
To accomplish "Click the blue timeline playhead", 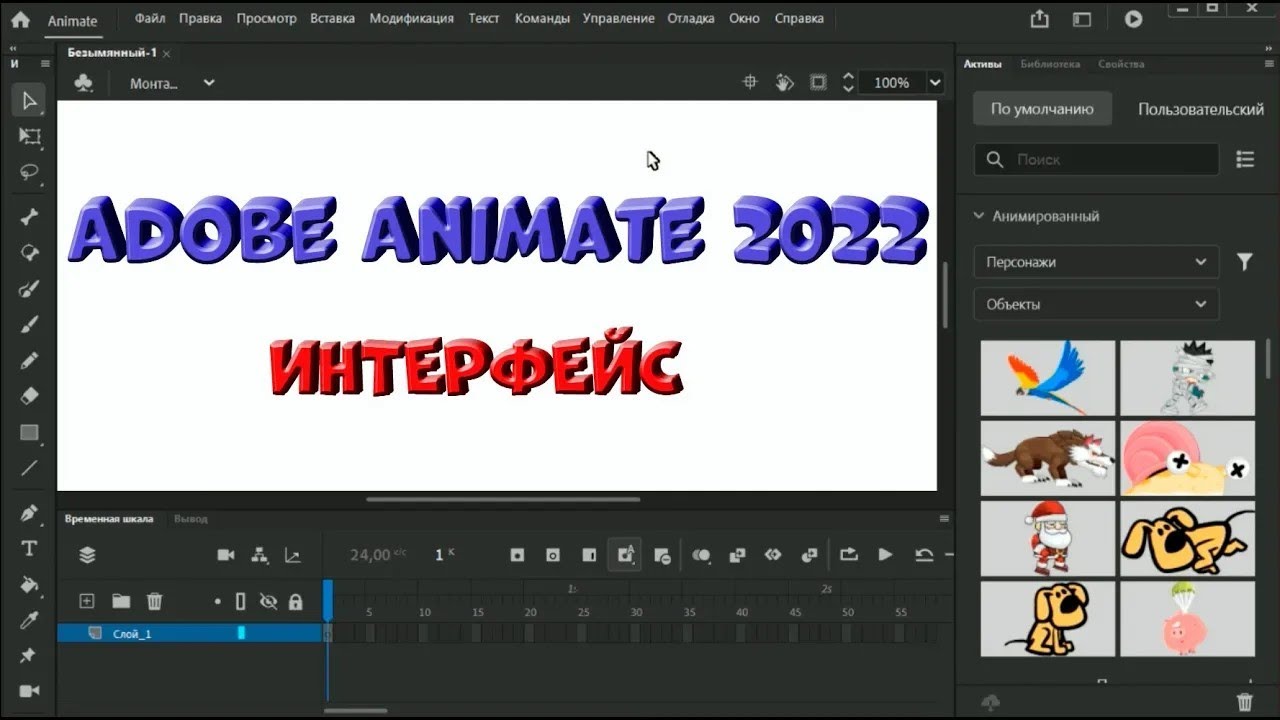I will tap(327, 600).
